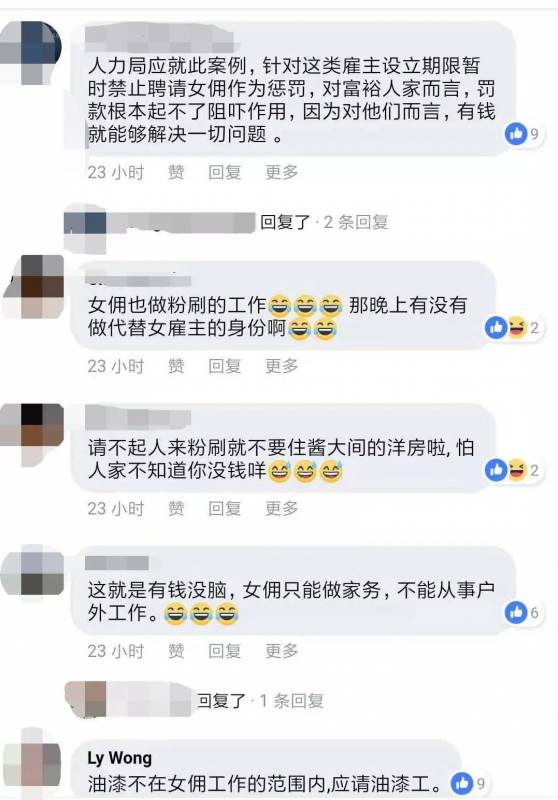Like the 人力局 comment with 赞
Viewport: 558px width, 800px height.
[x=176, y=172]
